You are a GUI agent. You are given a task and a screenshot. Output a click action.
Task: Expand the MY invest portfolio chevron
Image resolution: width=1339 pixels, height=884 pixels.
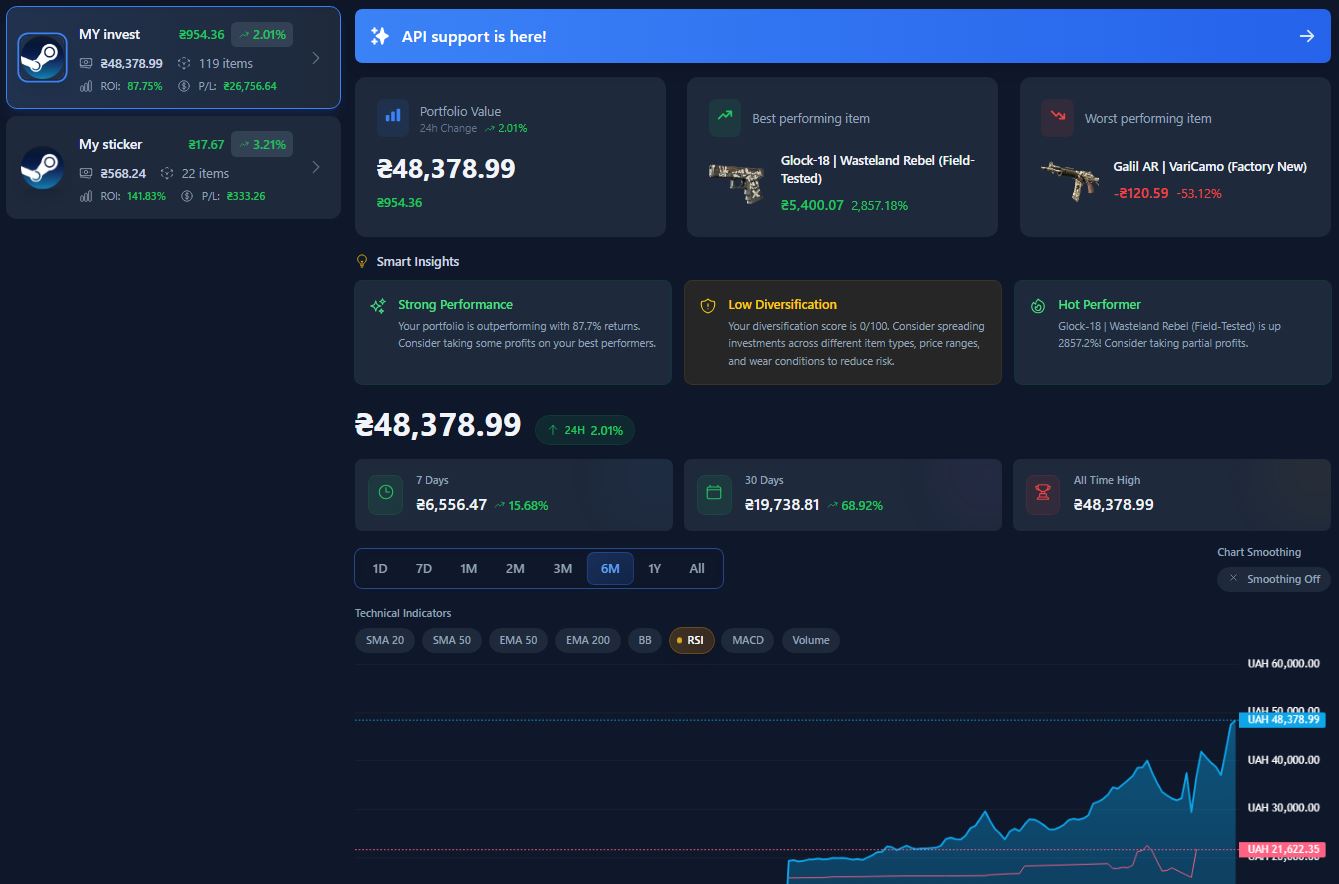316,58
